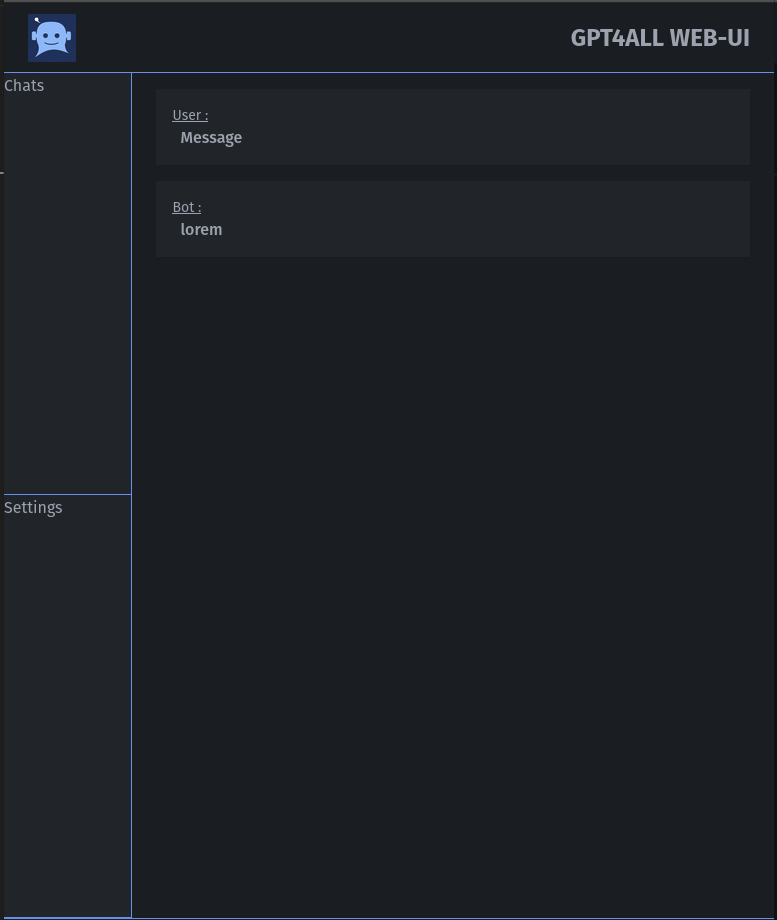Click the highlighted bar at the bottom
This screenshot has height=920, width=777.
[x=66, y=916]
